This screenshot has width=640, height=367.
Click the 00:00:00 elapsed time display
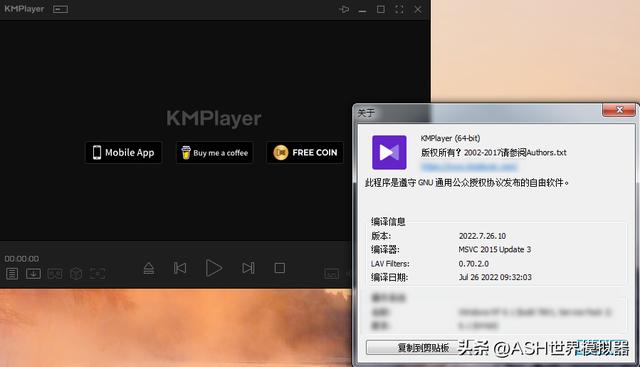[22, 258]
